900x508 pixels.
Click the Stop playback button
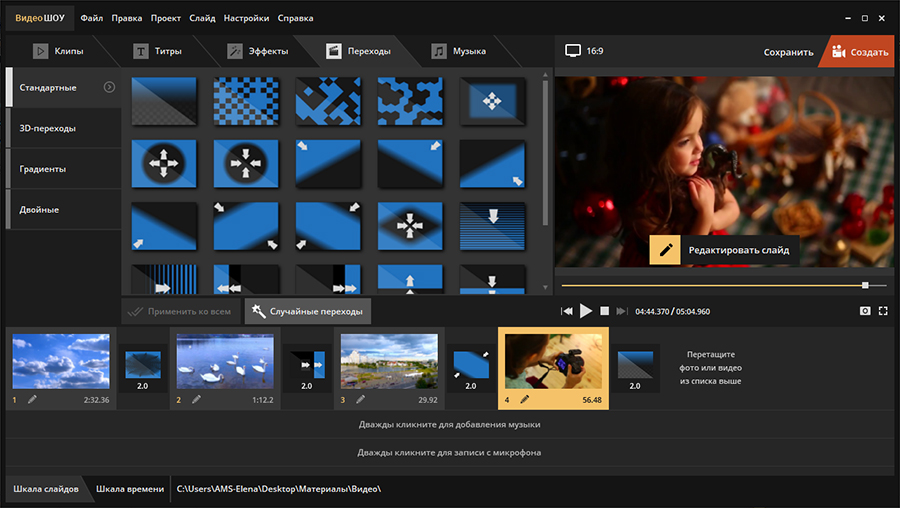(x=605, y=311)
